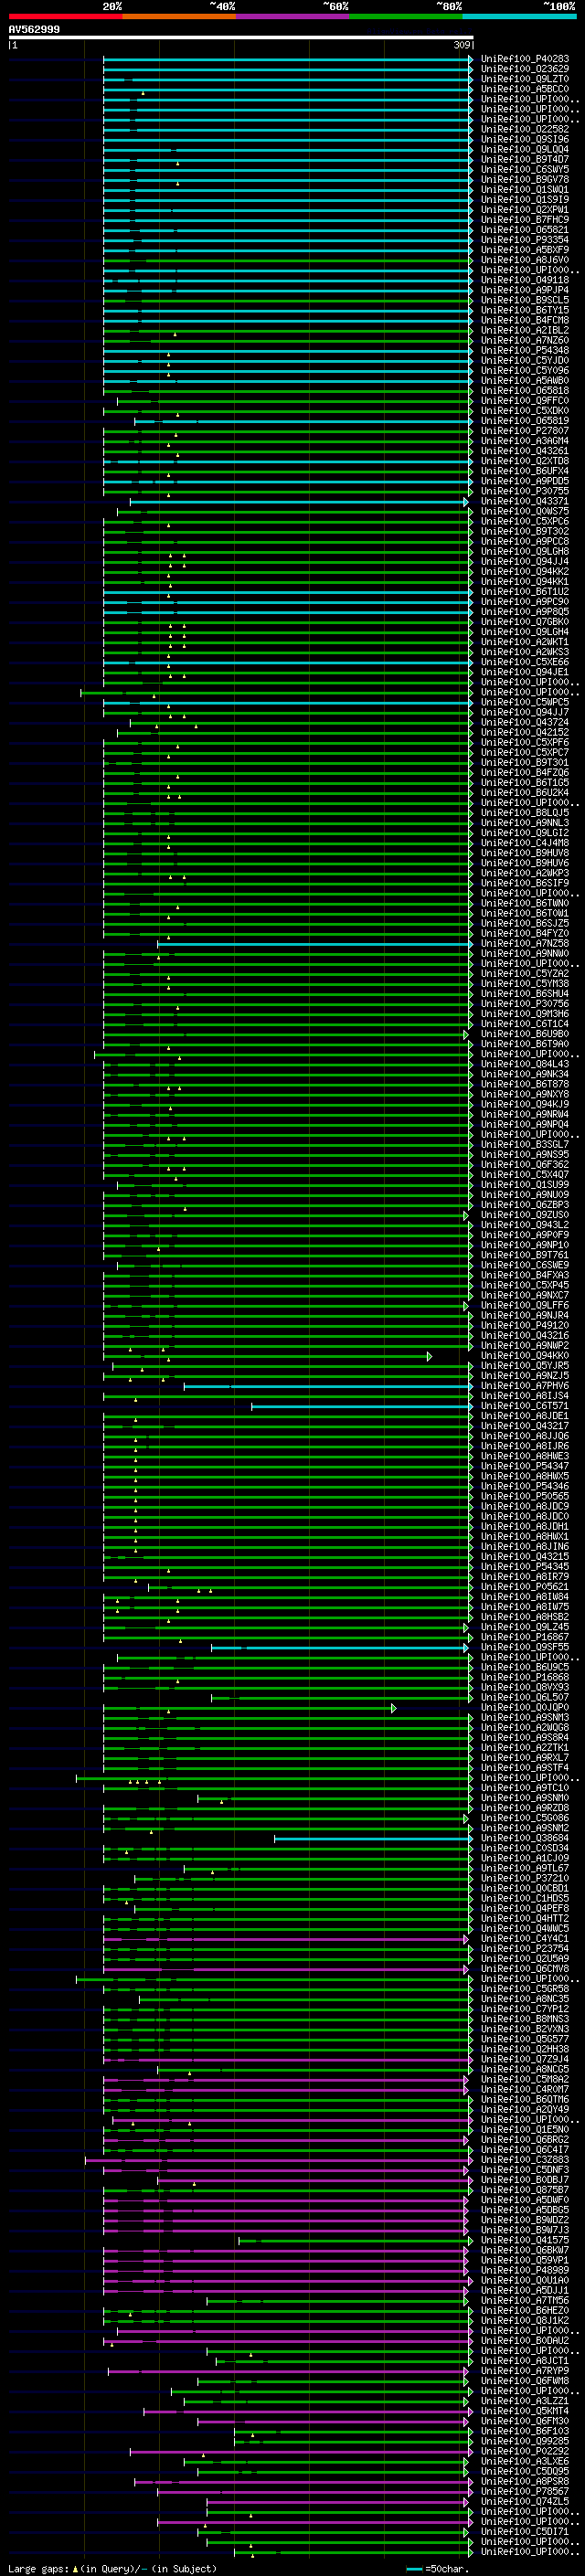Select hit label UniRef100_P78567
Image resolution: width=585 pixels, height=2576 pixels.
tap(525, 2491)
